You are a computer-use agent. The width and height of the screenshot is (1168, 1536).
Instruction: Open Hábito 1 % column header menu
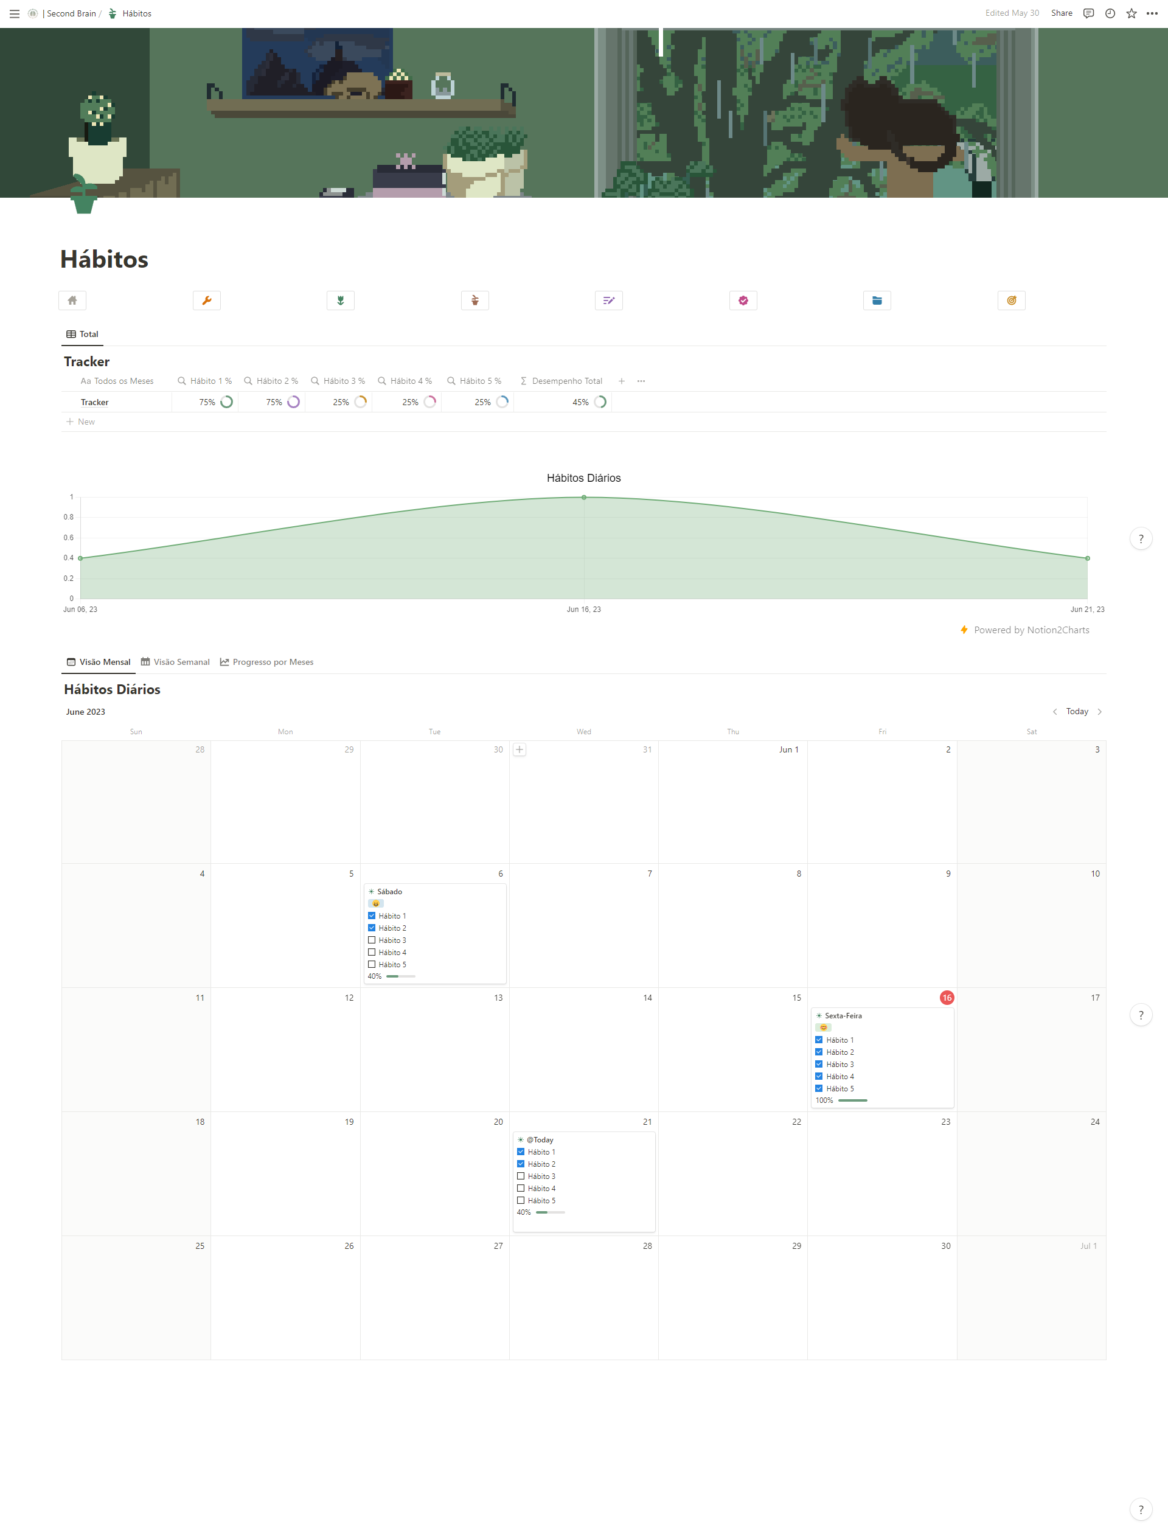tap(205, 381)
